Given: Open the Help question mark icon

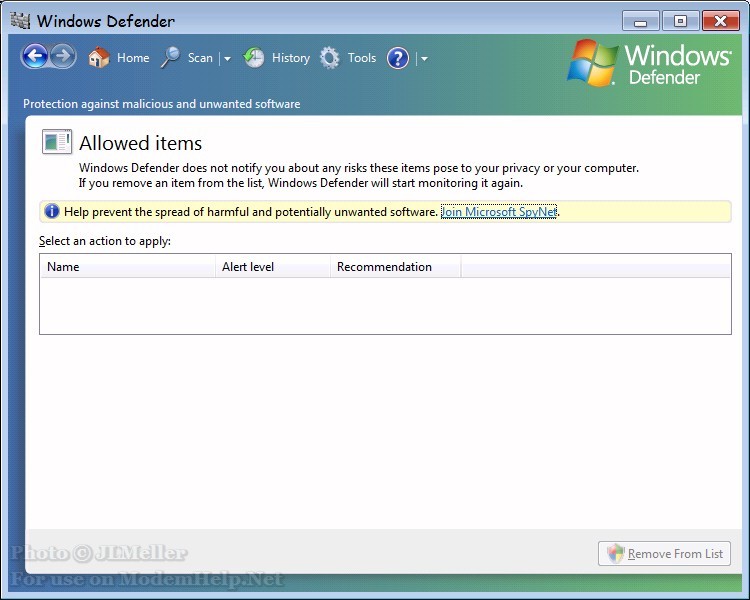Looking at the screenshot, I should pyautogui.click(x=398, y=58).
